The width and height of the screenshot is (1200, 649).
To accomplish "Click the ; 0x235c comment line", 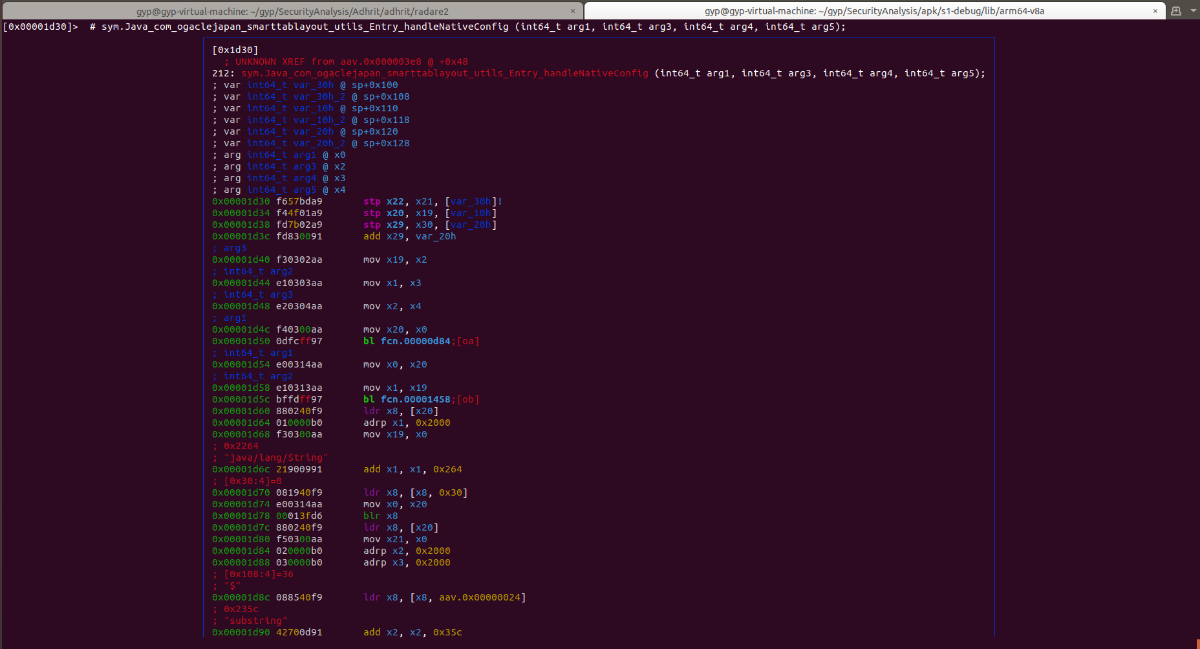I will click(x=236, y=609).
